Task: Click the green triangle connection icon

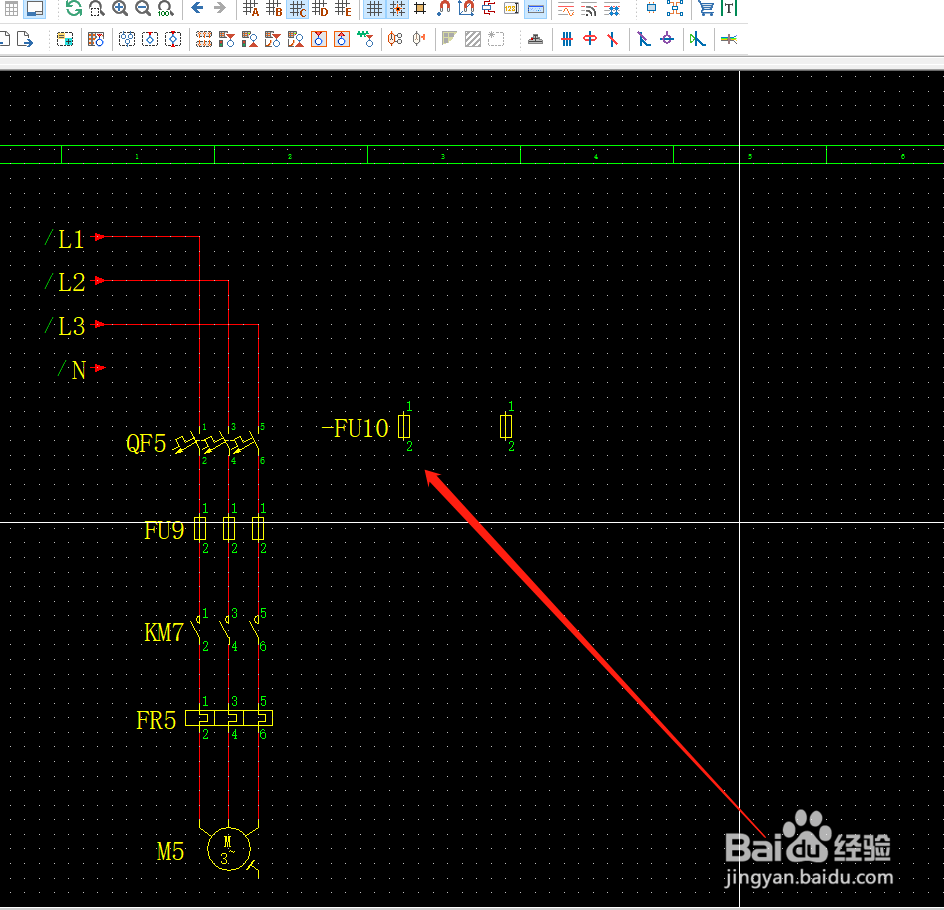Action: coord(697,40)
